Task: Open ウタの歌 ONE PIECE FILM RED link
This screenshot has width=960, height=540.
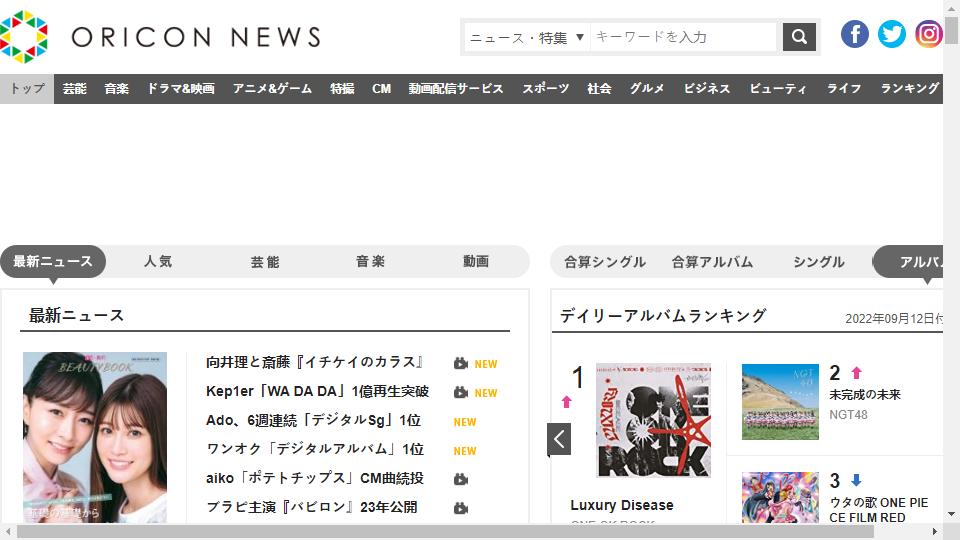Action: [879, 510]
